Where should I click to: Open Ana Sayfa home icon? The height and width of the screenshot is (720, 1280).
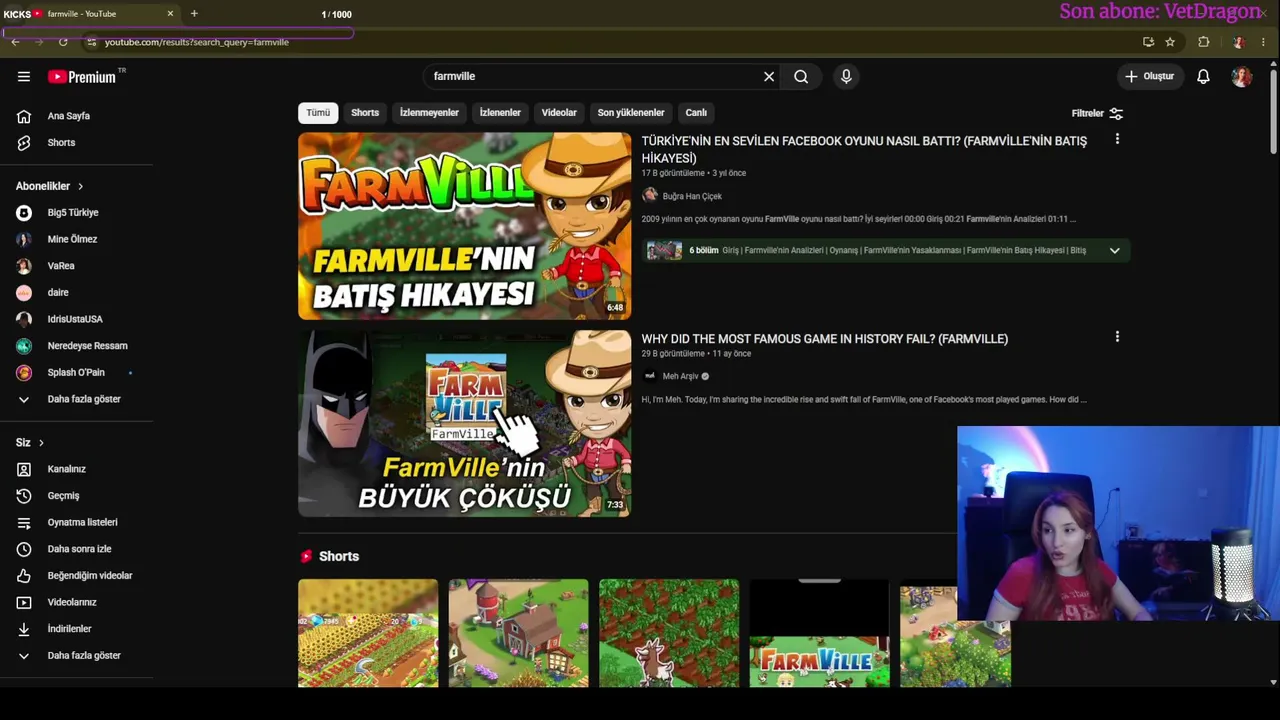tap(24, 116)
